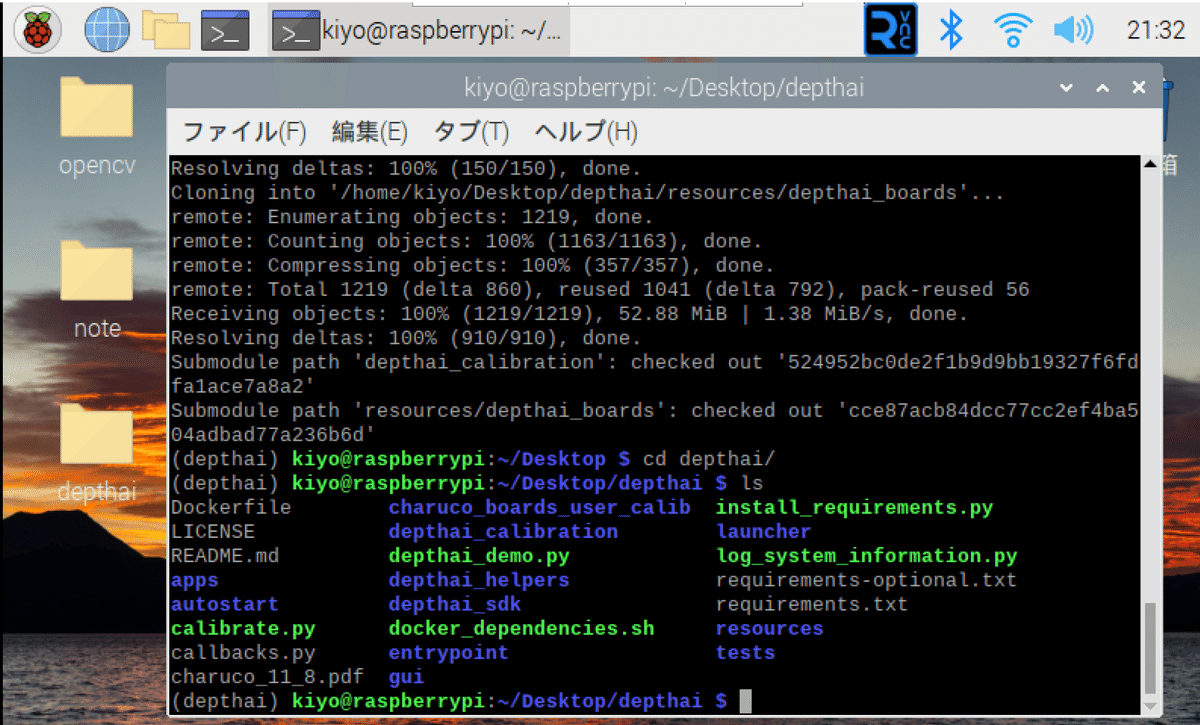This screenshot has width=1200, height=725.
Task: Open the 編集(E) menu
Action: tap(370, 131)
